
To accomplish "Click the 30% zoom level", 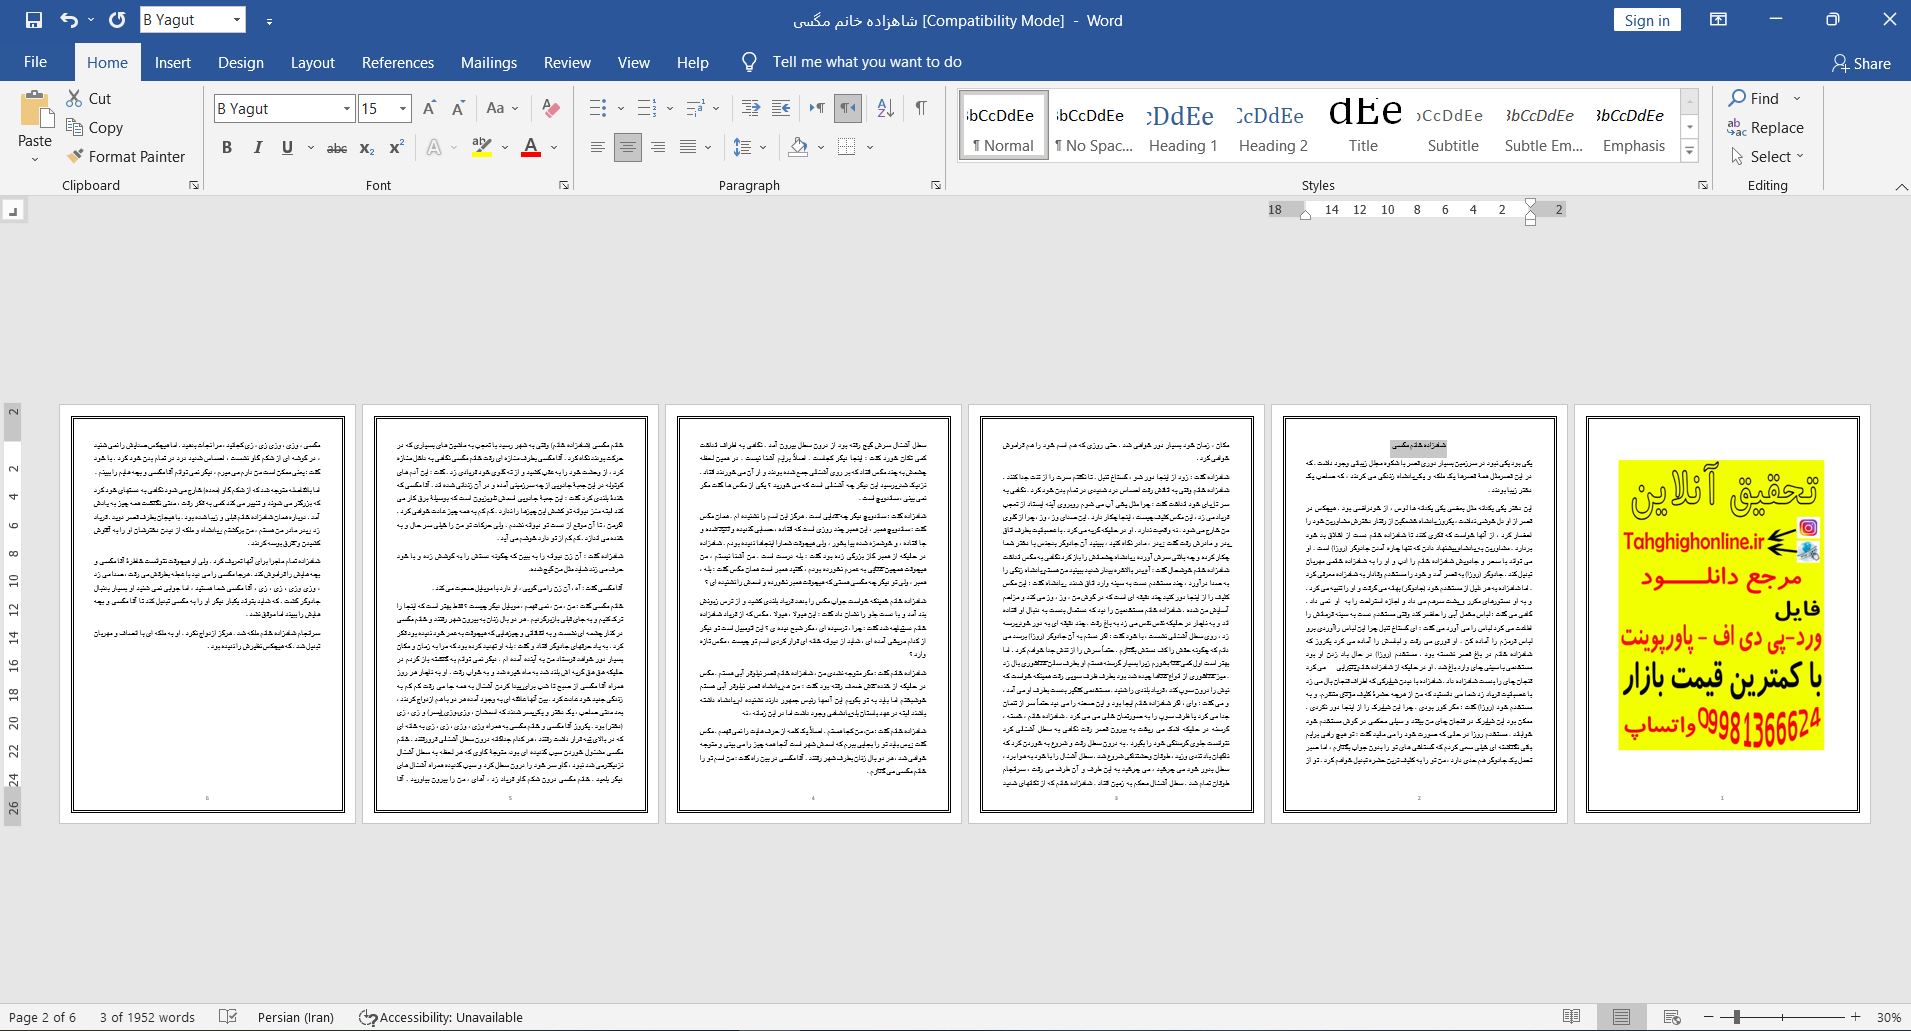I will click(1888, 1017).
